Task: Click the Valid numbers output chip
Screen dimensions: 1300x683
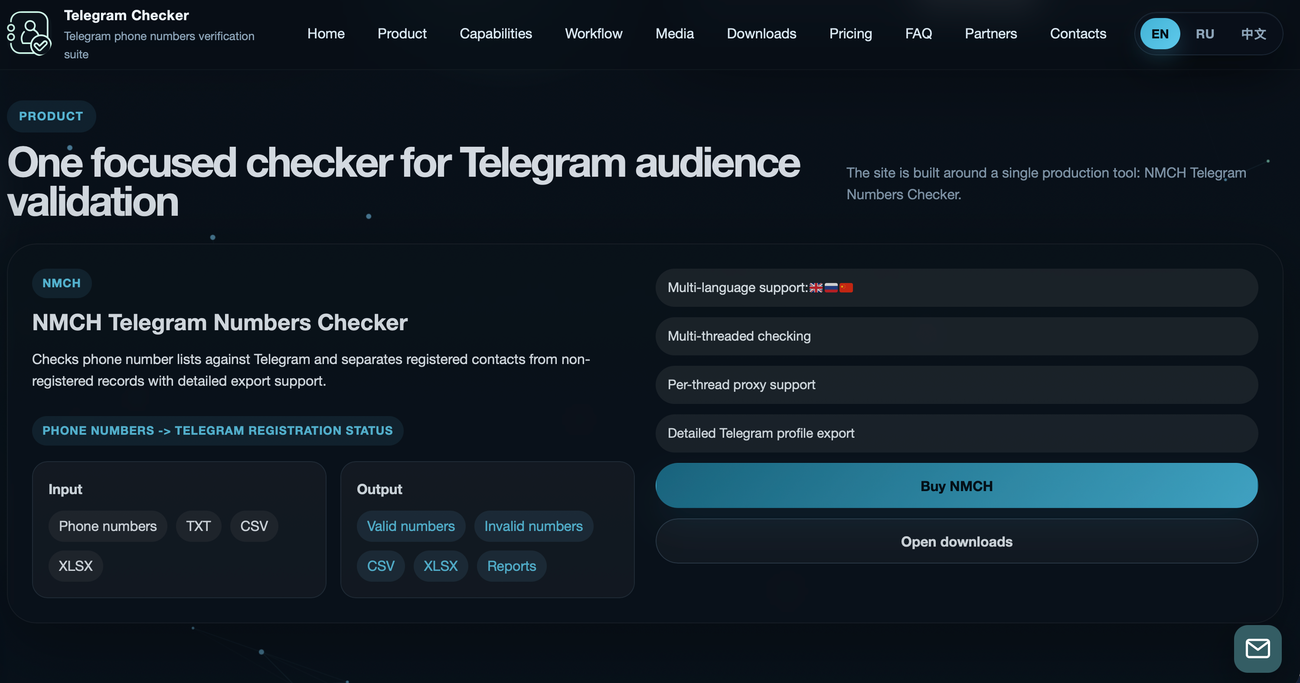Action: (411, 526)
